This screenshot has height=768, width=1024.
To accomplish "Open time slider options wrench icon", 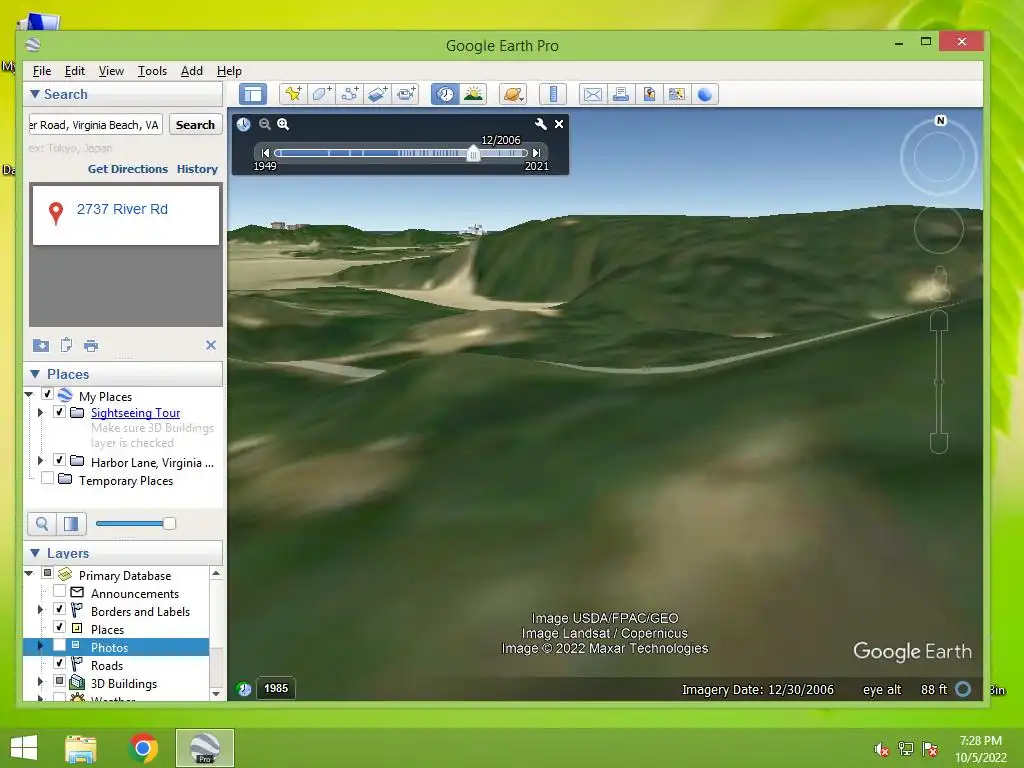I will (541, 124).
